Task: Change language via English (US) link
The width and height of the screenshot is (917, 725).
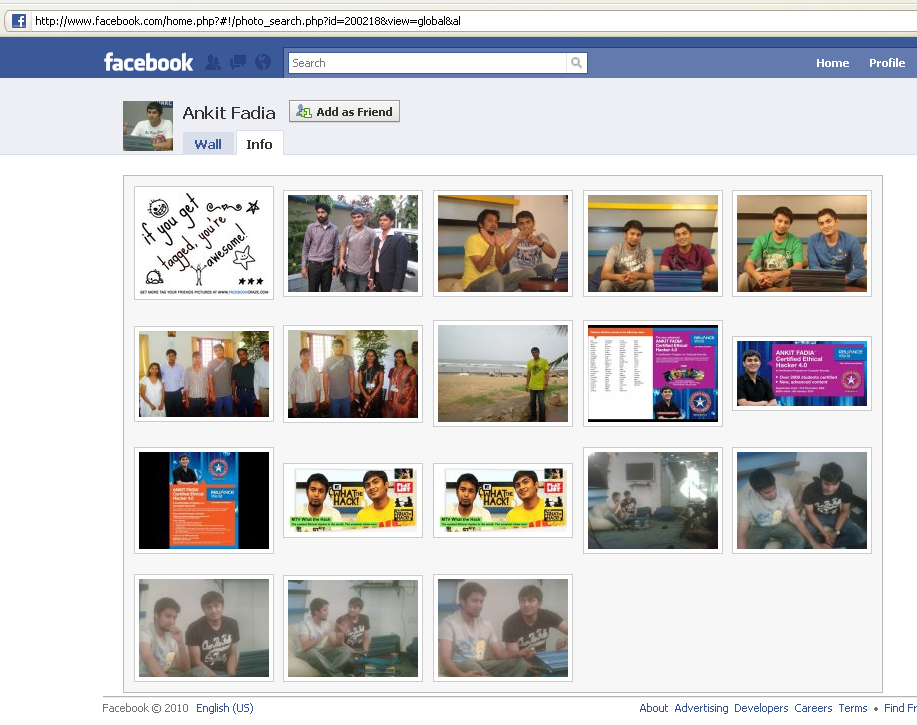Action: 225,708
